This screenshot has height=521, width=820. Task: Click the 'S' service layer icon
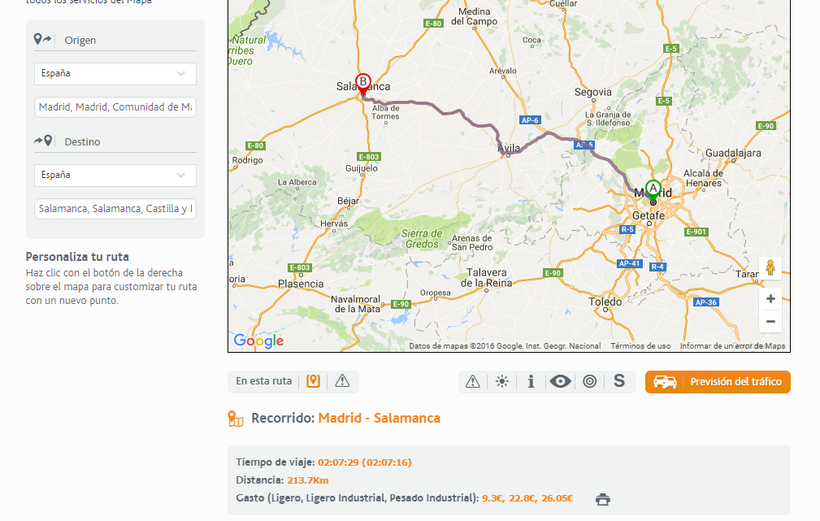(x=619, y=381)
